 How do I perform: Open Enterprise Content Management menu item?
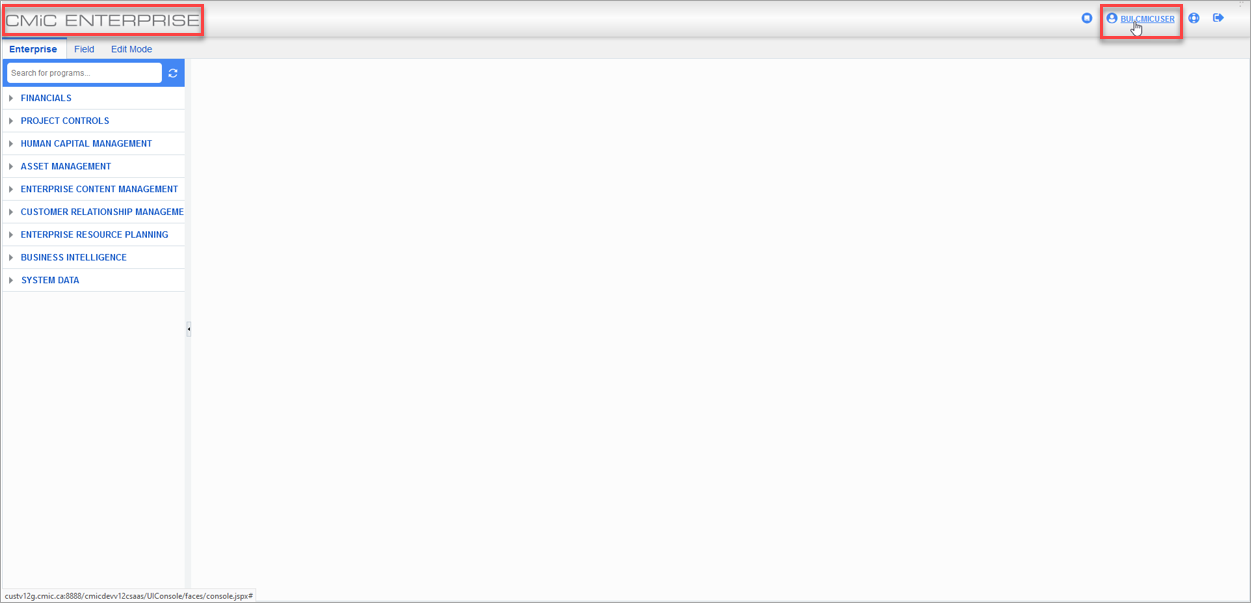(99, 189)
